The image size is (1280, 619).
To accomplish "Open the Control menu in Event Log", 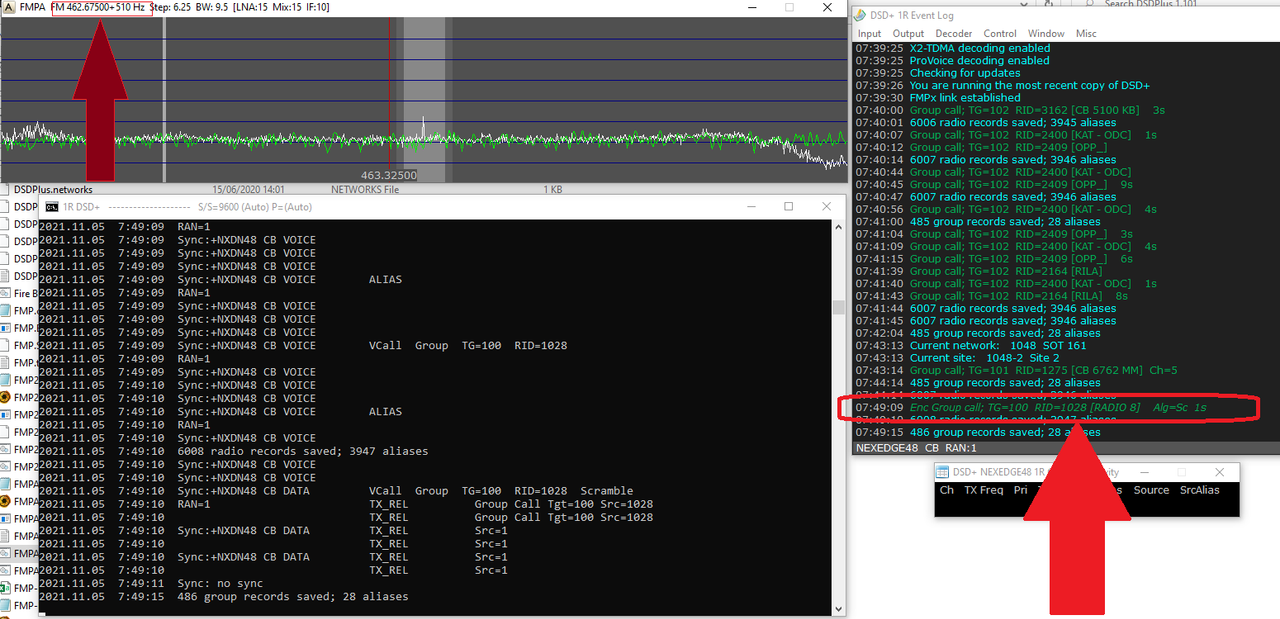I will (x=1000, y=33).
